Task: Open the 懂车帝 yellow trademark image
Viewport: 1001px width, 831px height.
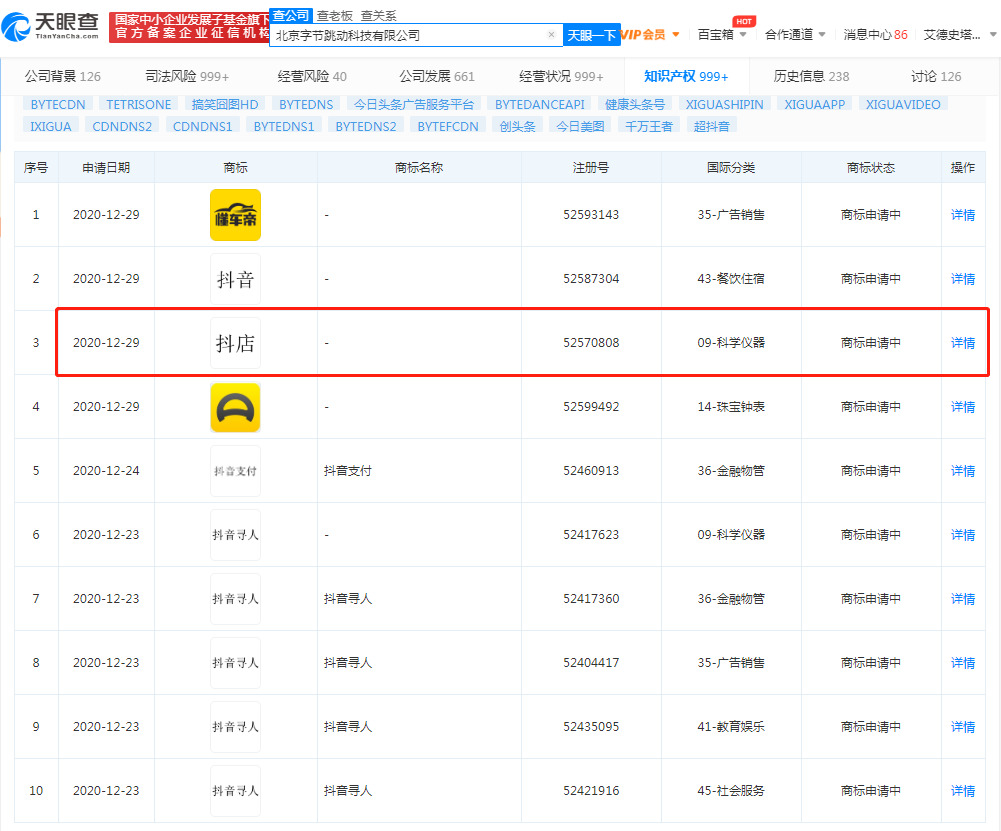Action: pyautogui.click(x=236, y=215)
